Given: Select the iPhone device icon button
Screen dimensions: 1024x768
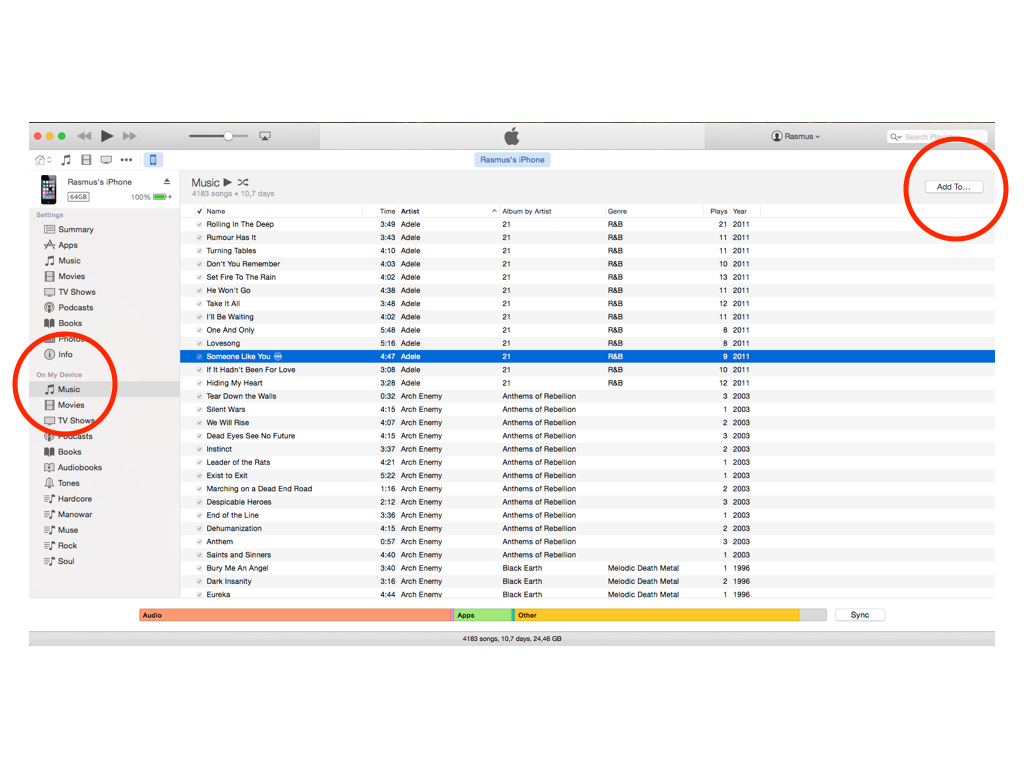Looking at the screenshot, I should [x=153, y=160].
